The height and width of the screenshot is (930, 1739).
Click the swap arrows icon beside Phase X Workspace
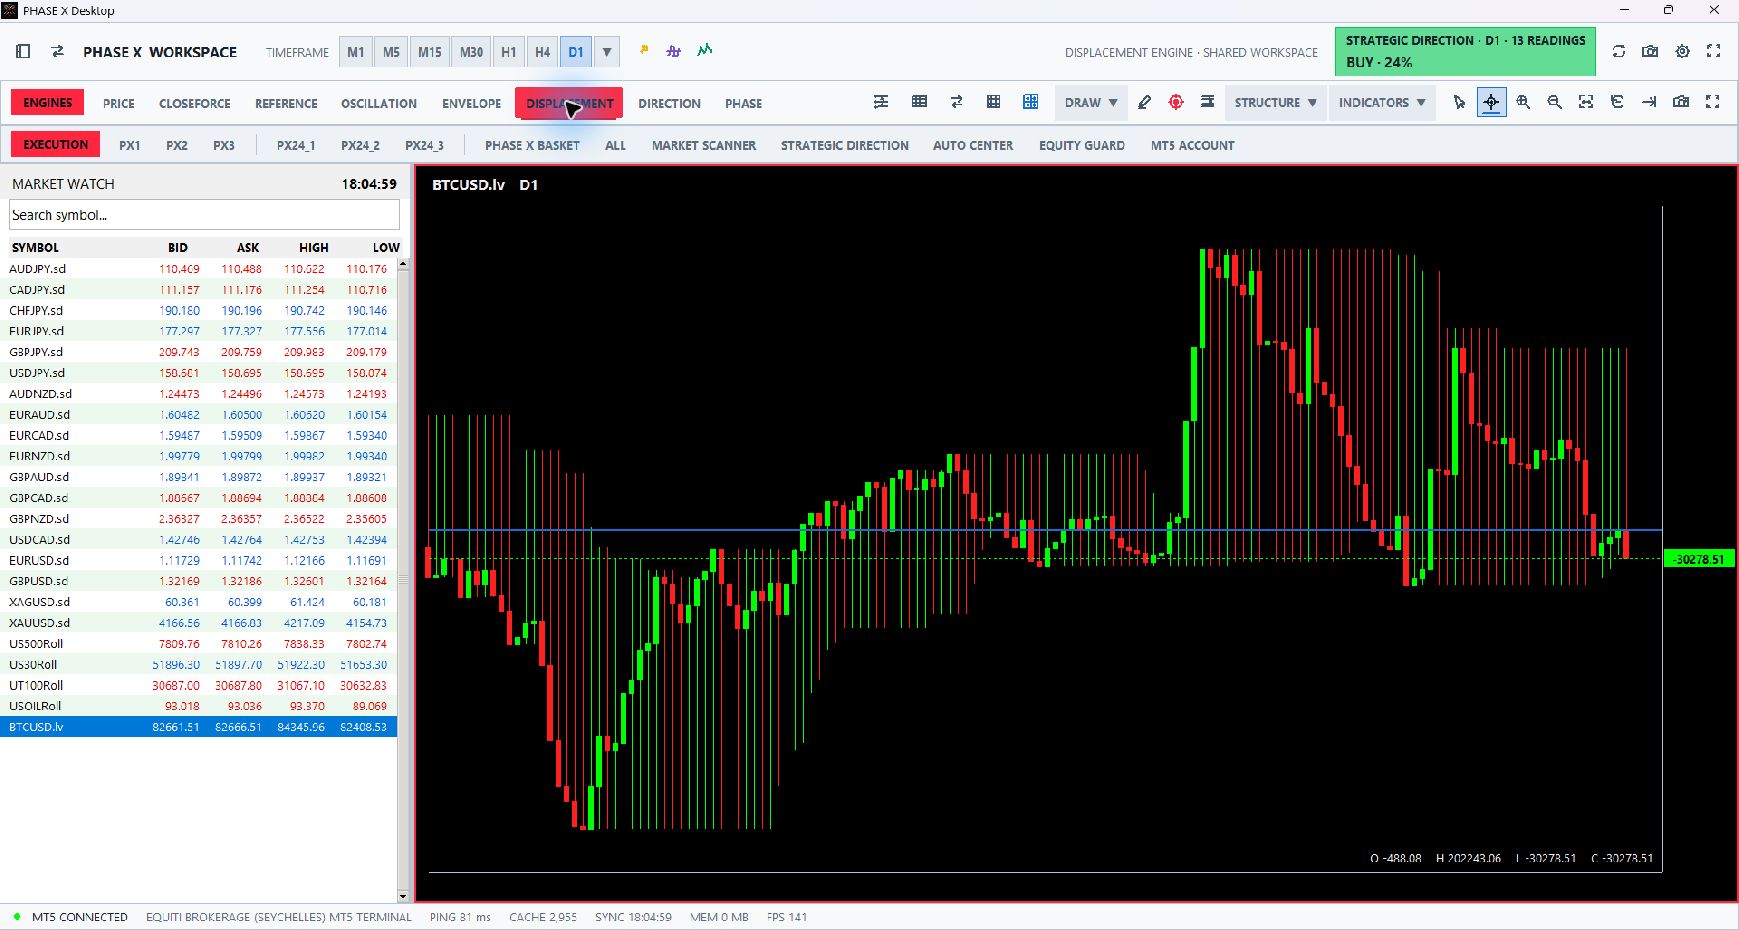coord(58,51)
